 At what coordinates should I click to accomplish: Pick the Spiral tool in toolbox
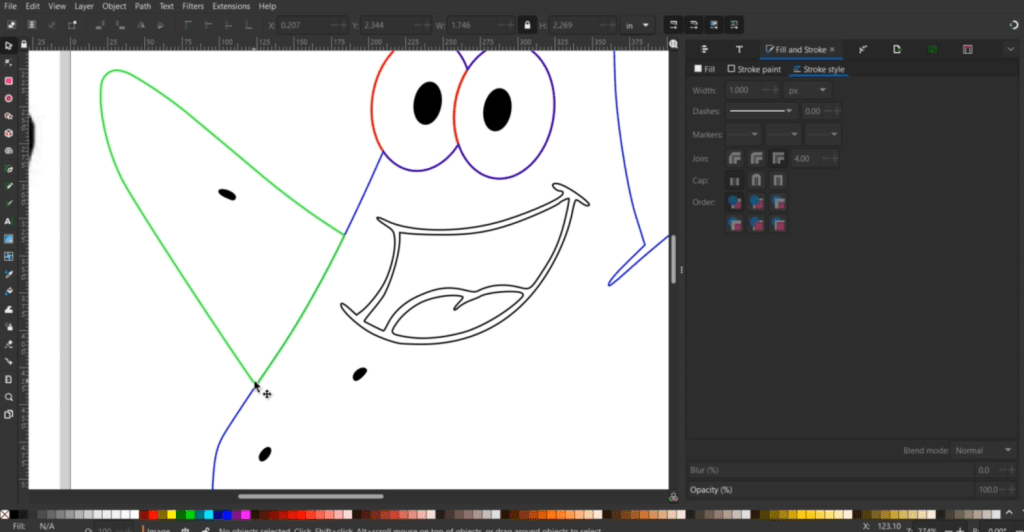pyautogui.click(x=8, y=151)
